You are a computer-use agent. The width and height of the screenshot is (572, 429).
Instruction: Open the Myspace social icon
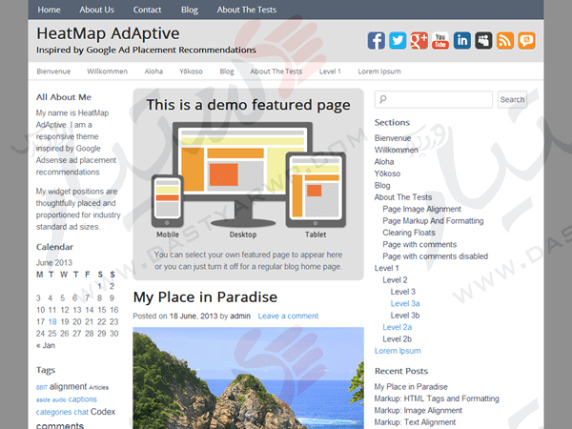pos(484,40)
